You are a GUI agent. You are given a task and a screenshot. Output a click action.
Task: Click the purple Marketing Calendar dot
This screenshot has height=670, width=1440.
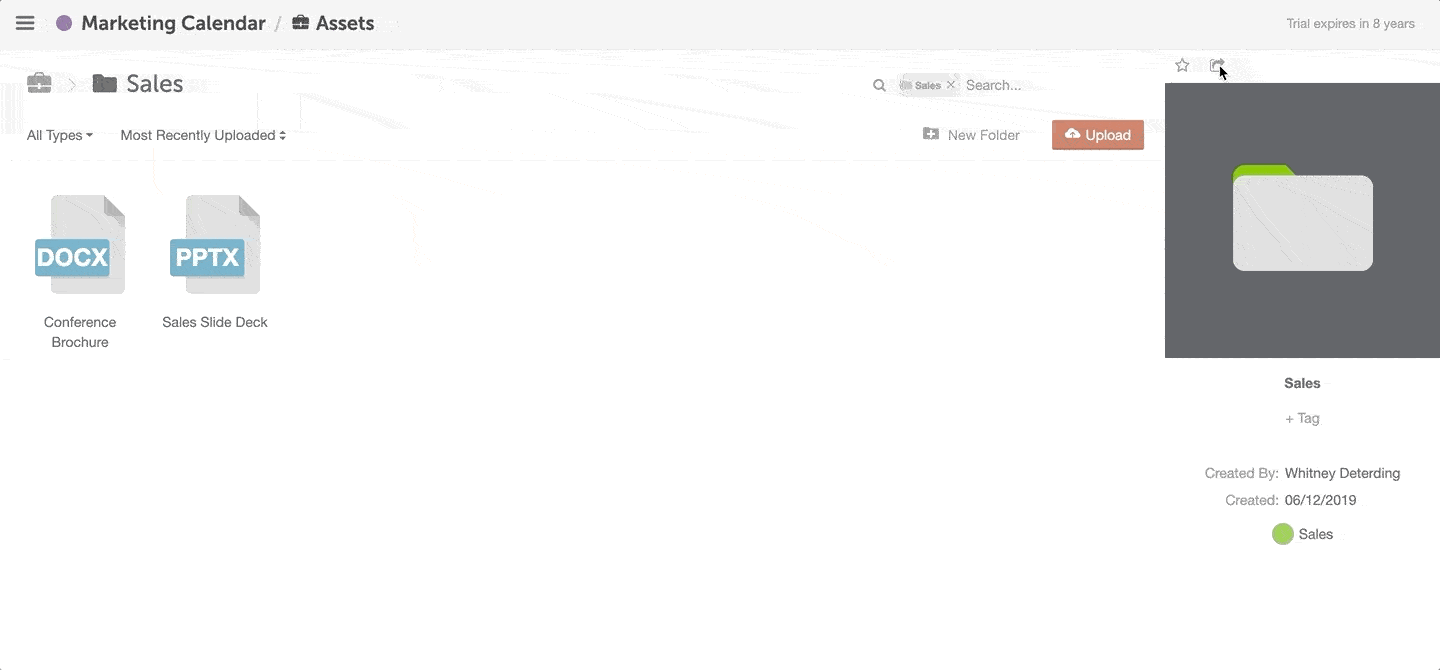(64, 23)
